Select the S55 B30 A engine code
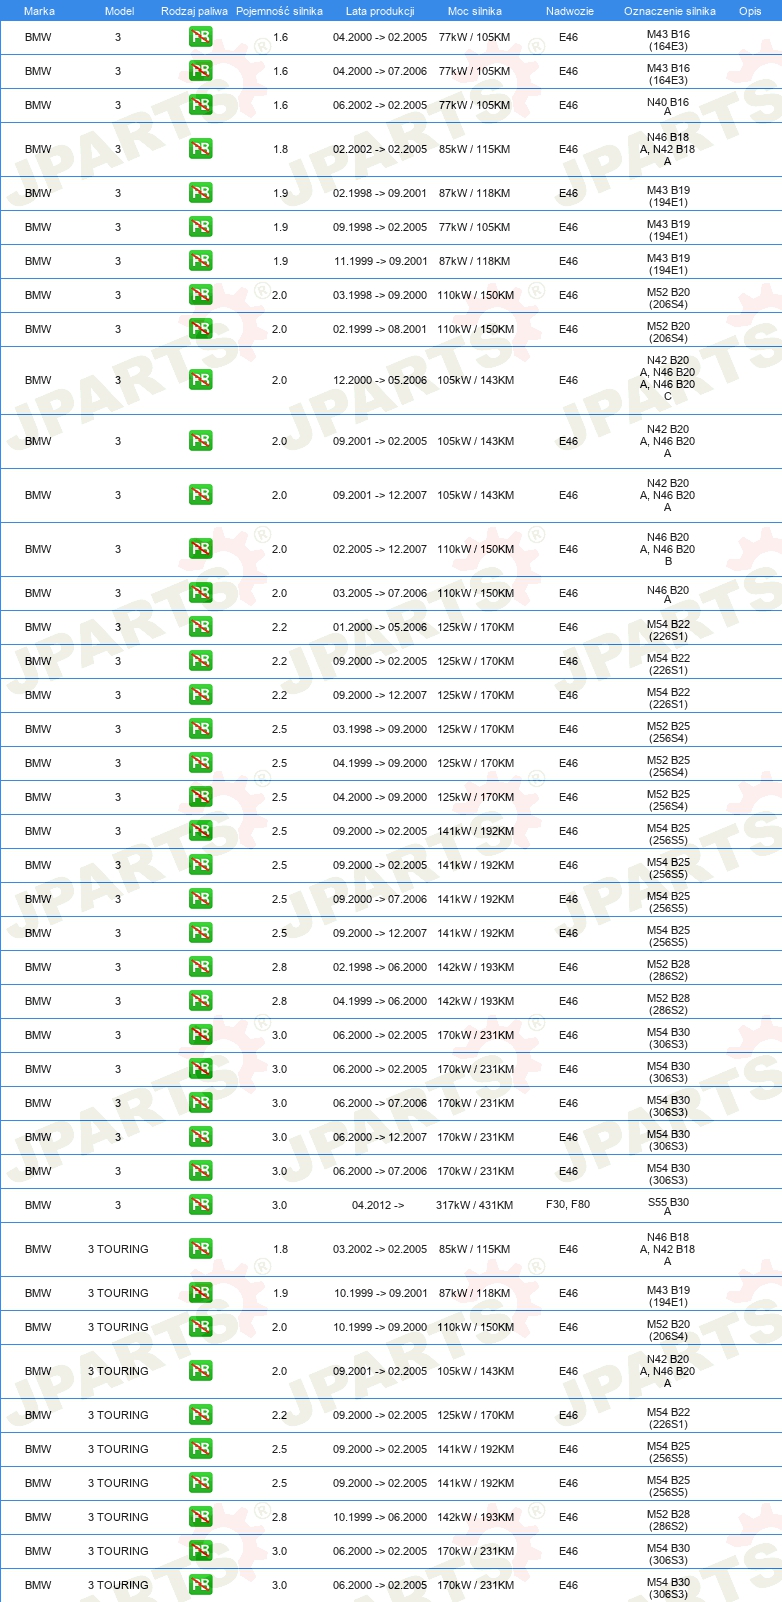This screenshot has height=1602, width=782. (x=668, y=1206)
